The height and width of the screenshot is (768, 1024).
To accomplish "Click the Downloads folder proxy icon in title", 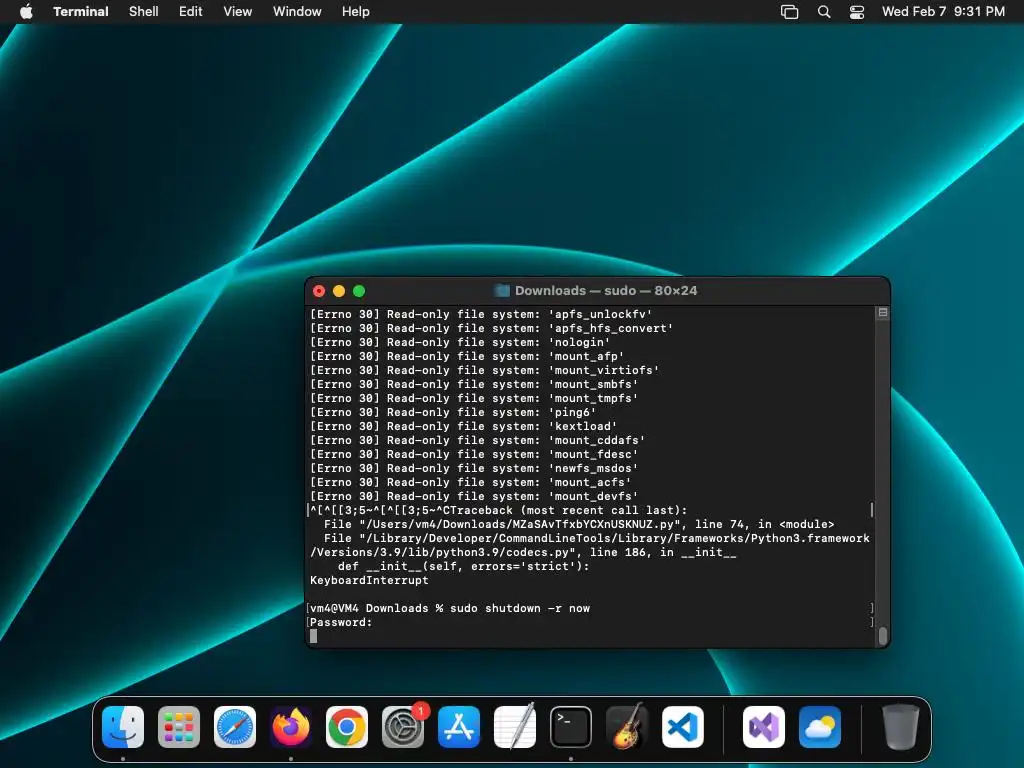I will [x=502, y=291].
